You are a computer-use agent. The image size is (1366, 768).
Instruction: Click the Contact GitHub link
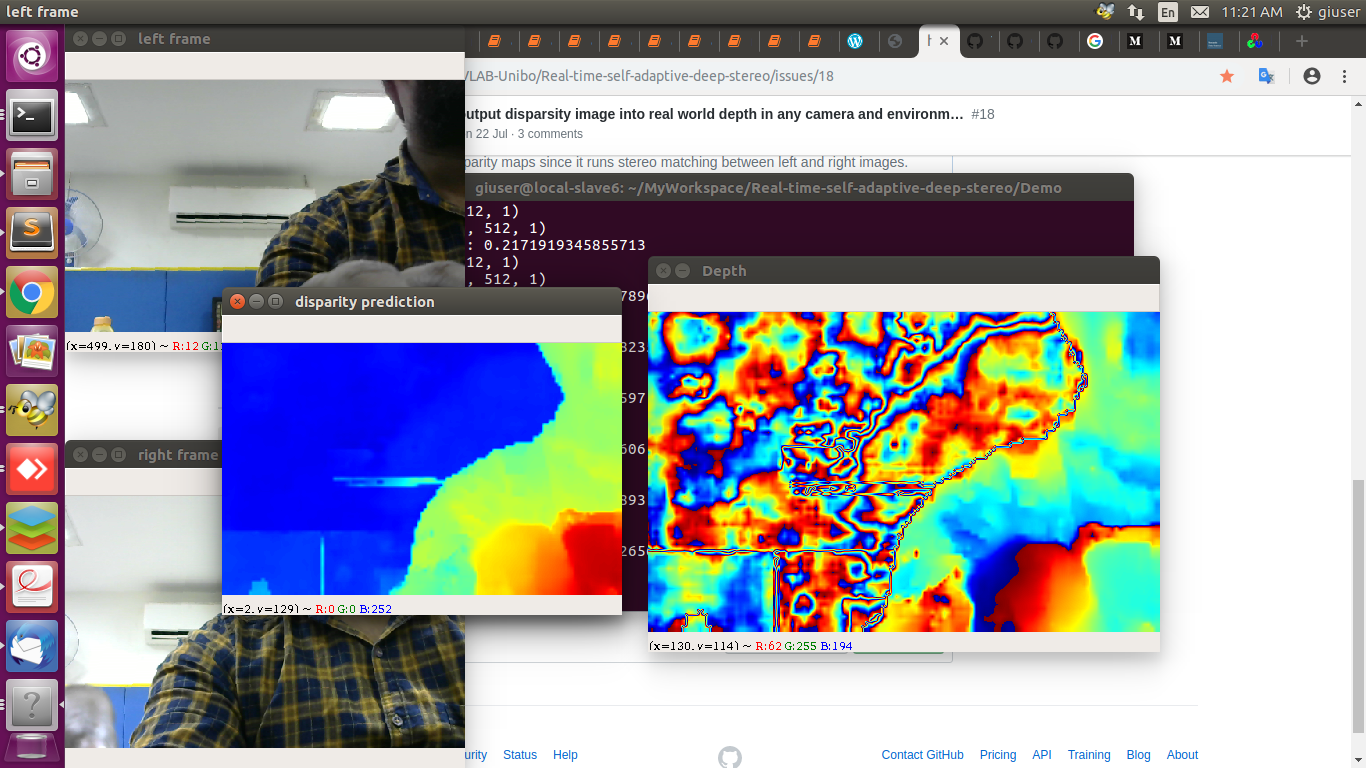(921, 755)
